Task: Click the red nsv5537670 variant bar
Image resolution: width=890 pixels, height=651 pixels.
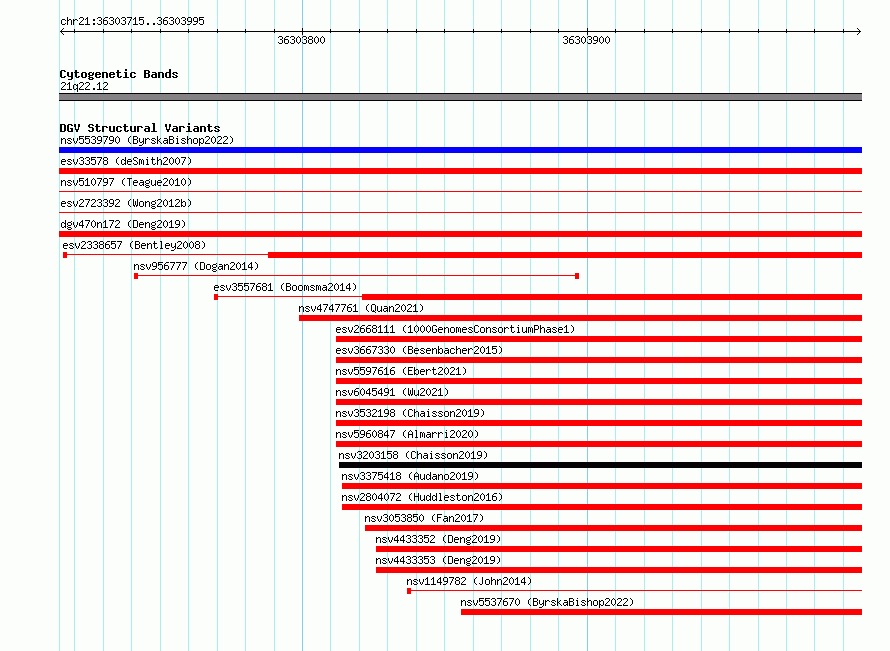Action: point(661,612)
